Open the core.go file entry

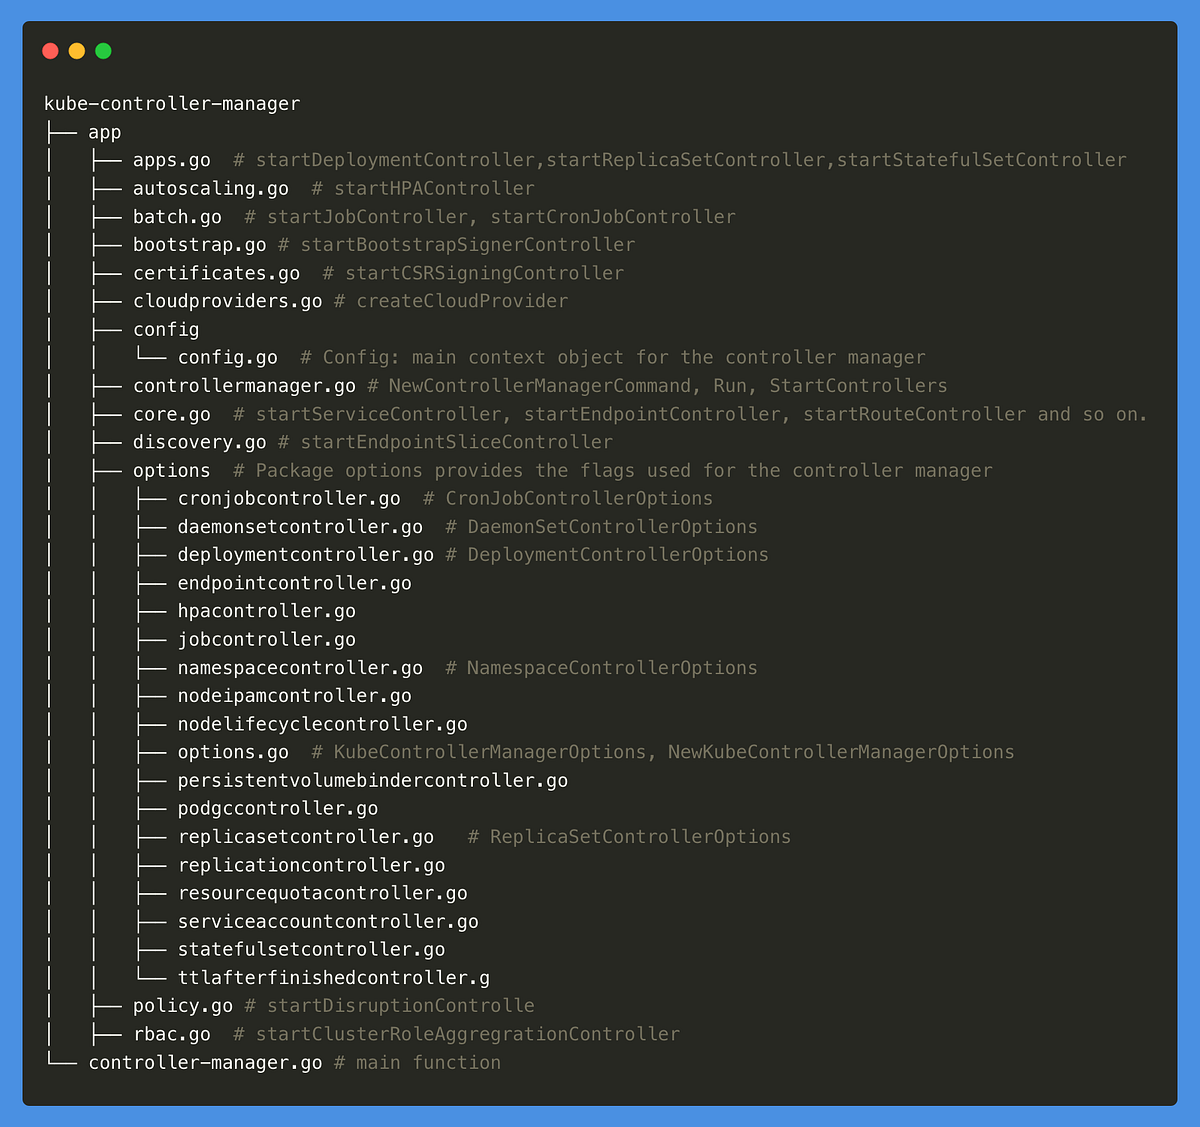[x=171, y=413]
